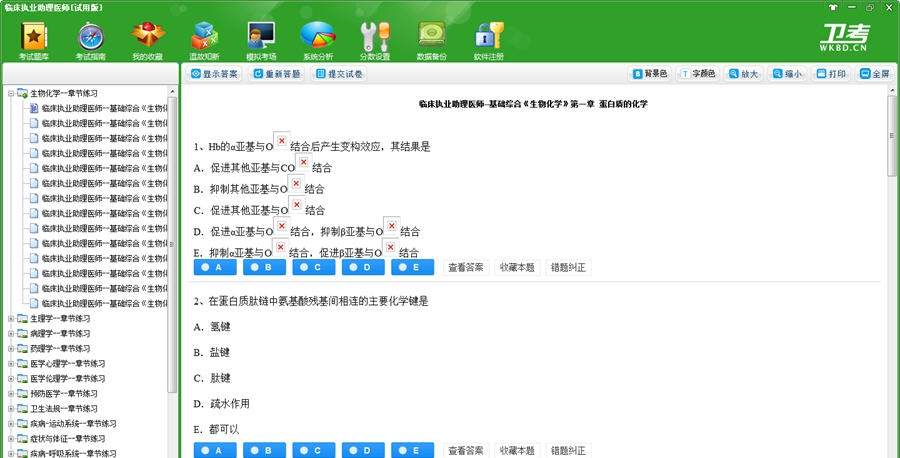Screen dimensions: 900x458
Task: Open 数据备份 data backup
Action: tap(432, 41)
